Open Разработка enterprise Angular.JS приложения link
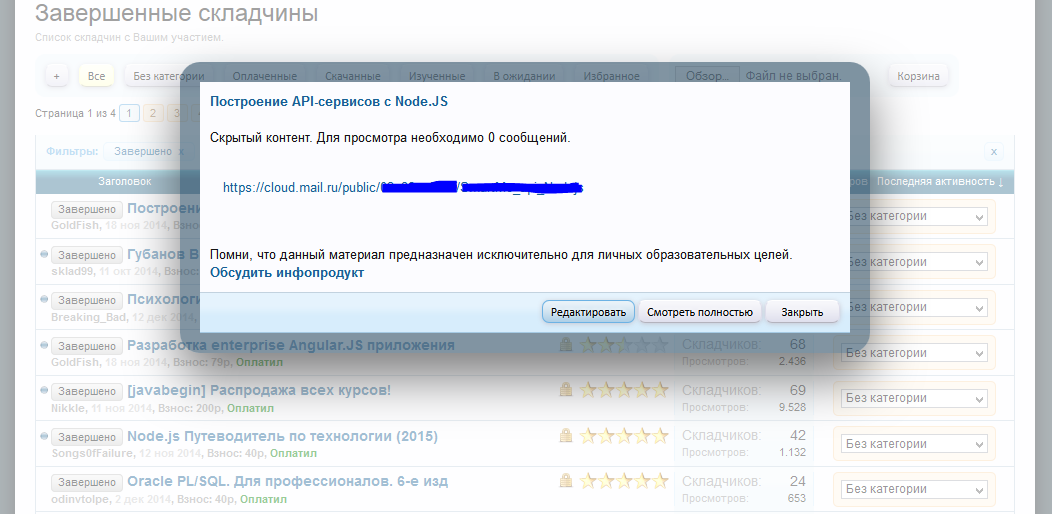Viewport: 1052px width, 514px height. tap(291, 345)
